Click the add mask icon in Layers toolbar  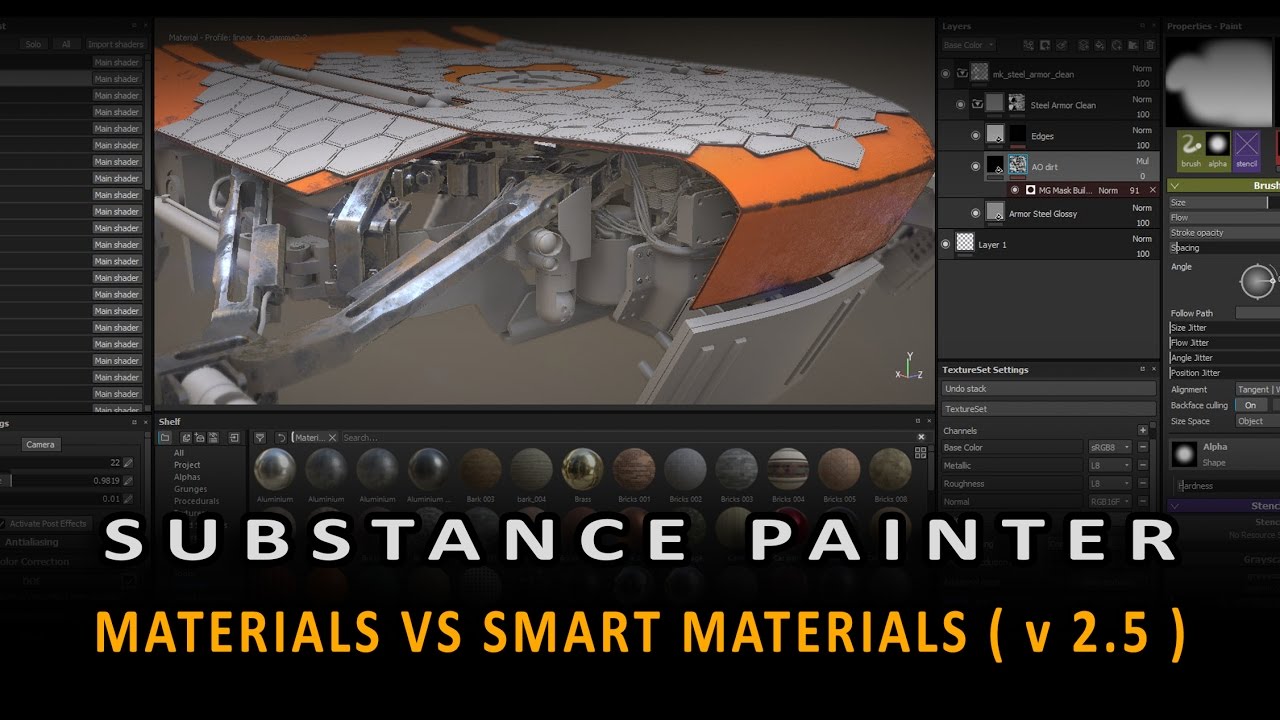tap(1045, 45)
